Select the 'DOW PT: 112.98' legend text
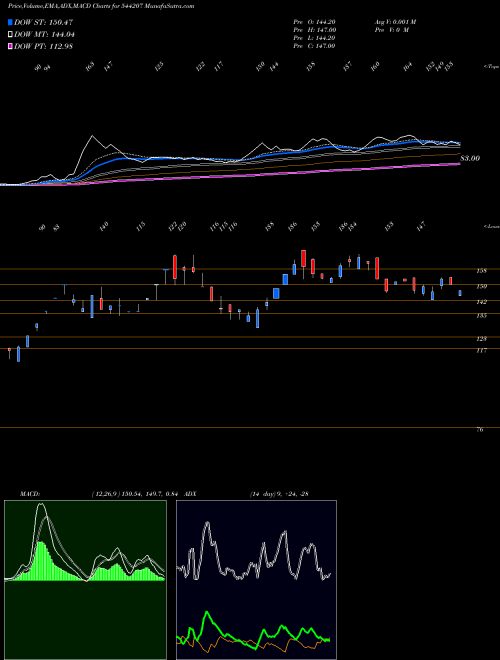Viewport: 500px width, 660px height. click(43, 46)
